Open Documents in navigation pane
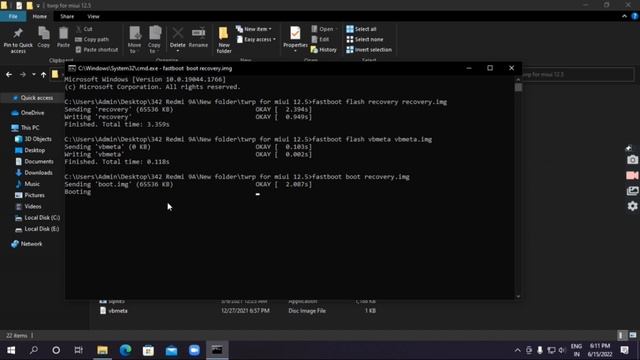Screen dimensions: 640x360 click(34, 162)
